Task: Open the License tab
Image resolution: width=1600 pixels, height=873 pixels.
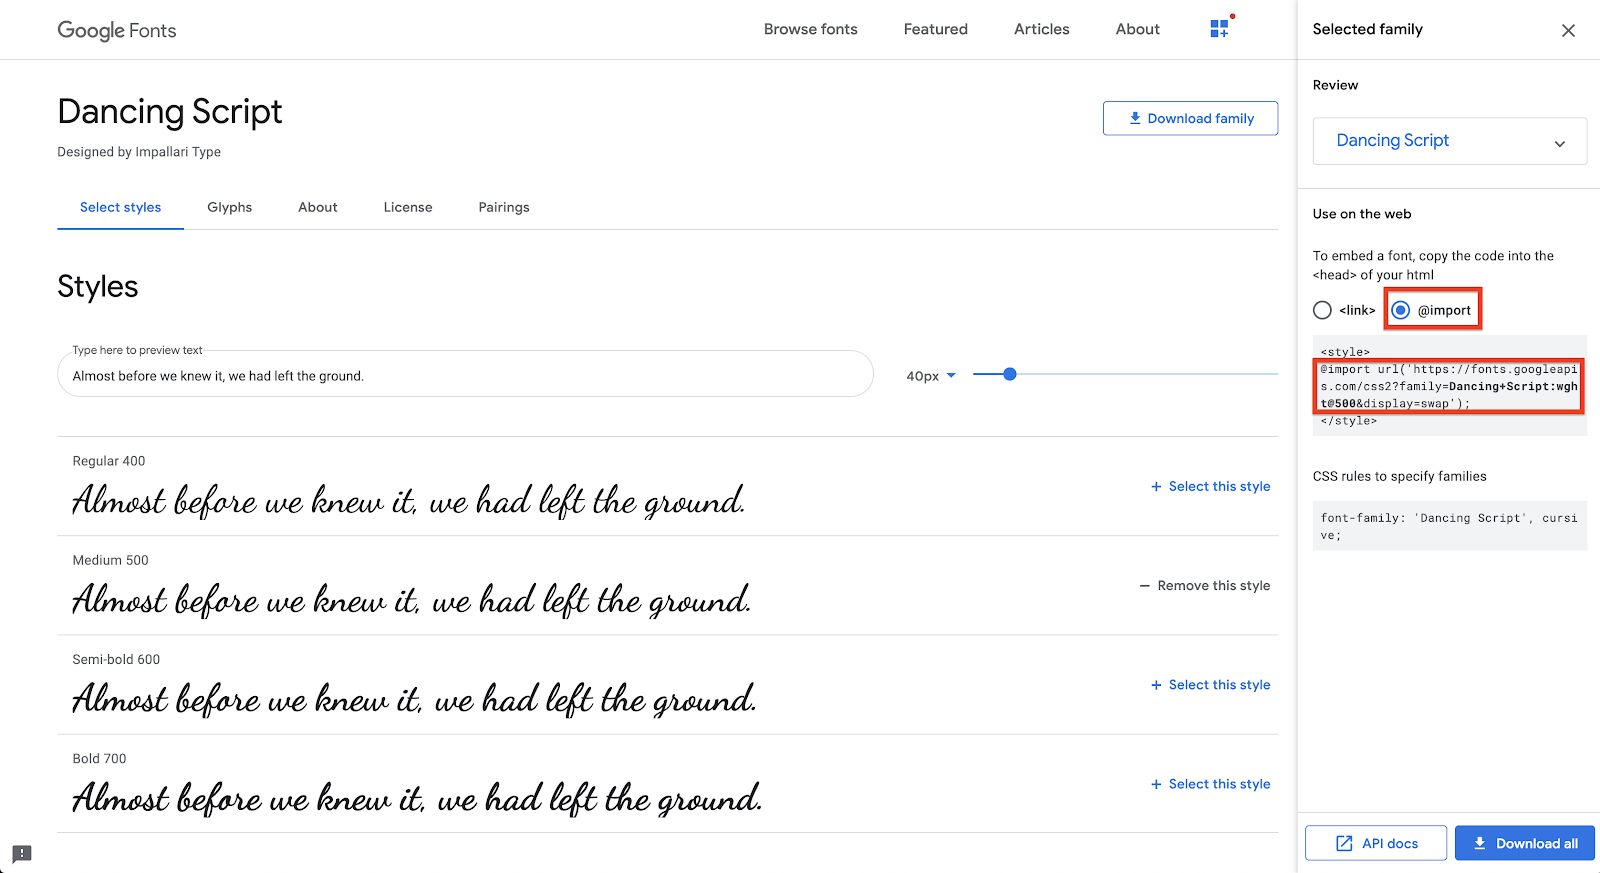Action: click(408, 207)
